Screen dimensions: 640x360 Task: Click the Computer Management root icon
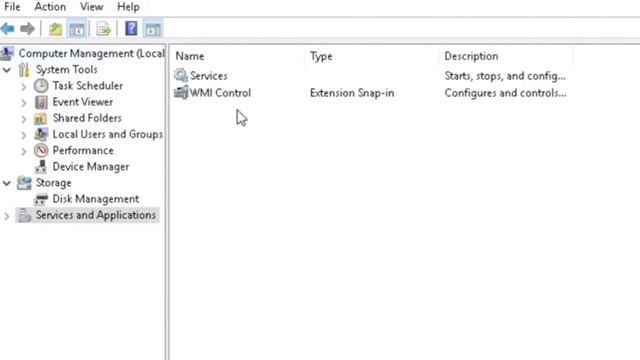(x=7, y=53)
